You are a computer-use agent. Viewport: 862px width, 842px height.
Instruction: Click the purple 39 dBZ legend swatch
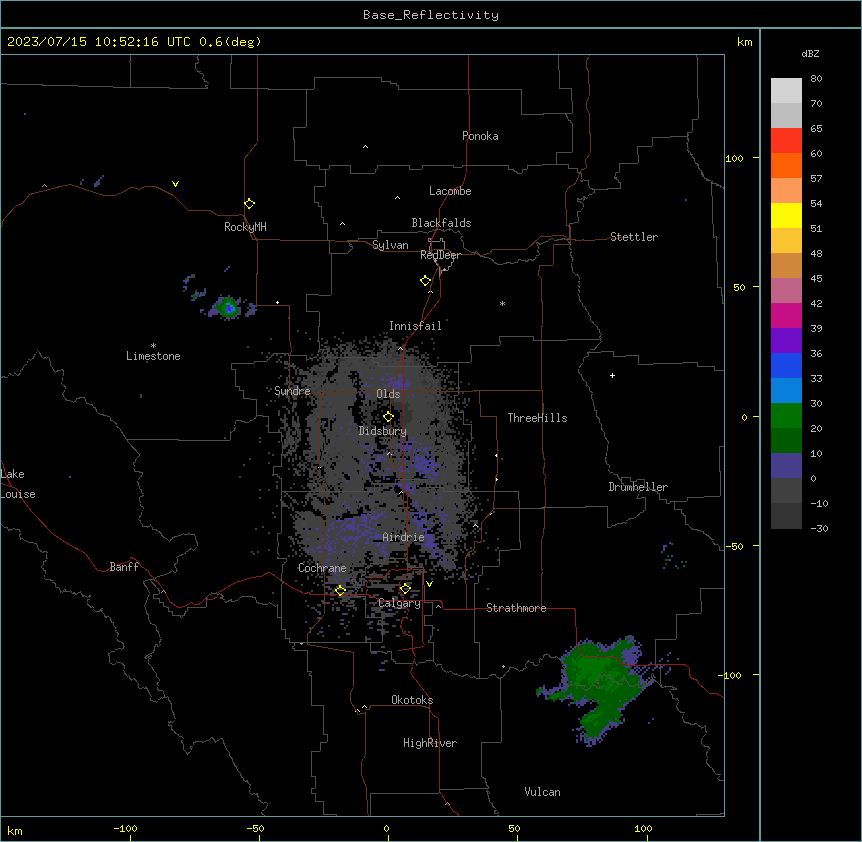(786, 341)
